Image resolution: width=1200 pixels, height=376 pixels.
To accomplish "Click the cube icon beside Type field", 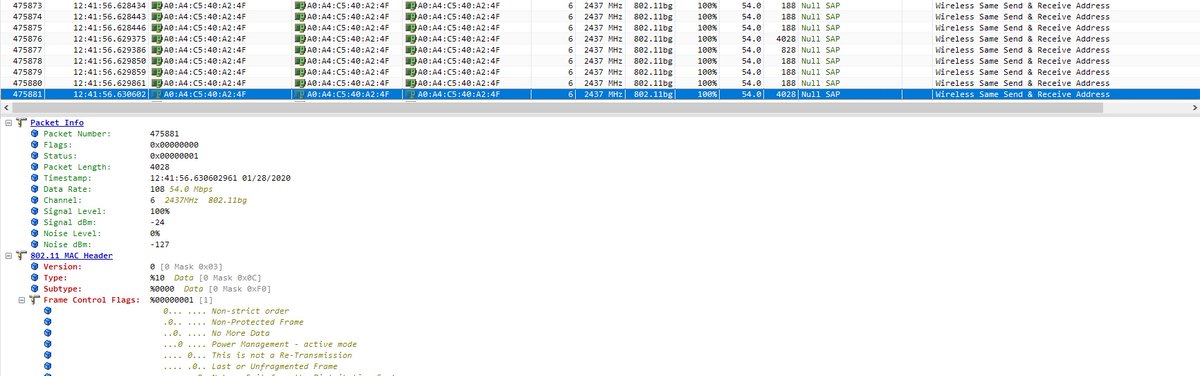I will [x=35, y=278].
